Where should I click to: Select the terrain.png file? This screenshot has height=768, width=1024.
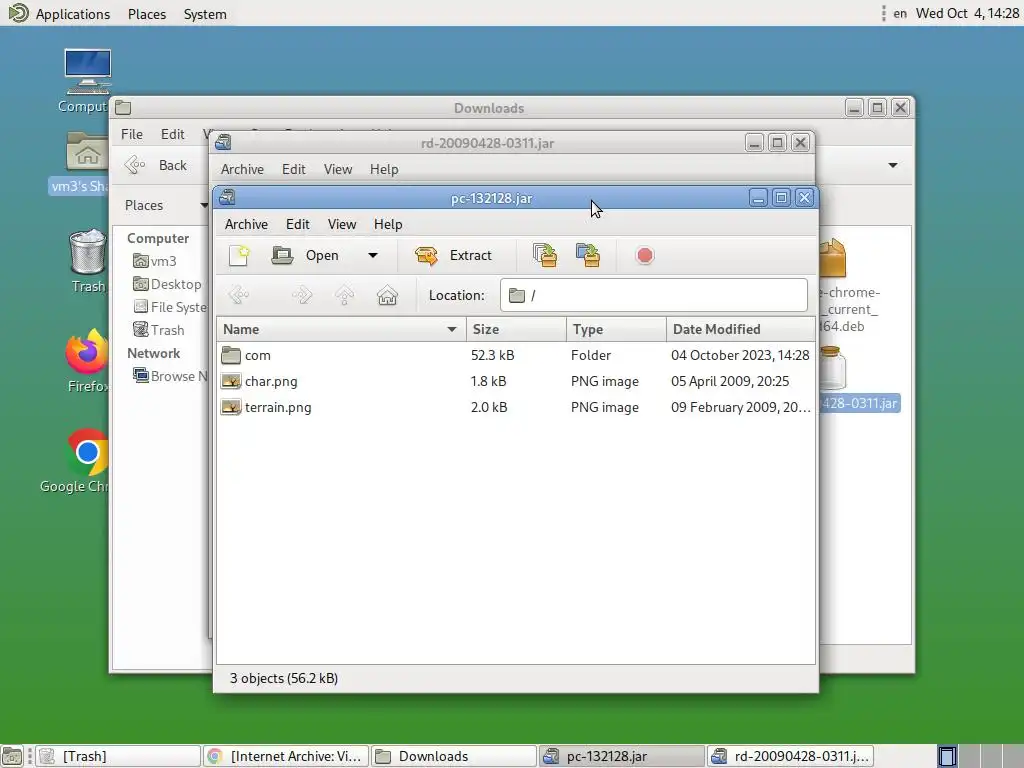point(516,408)
